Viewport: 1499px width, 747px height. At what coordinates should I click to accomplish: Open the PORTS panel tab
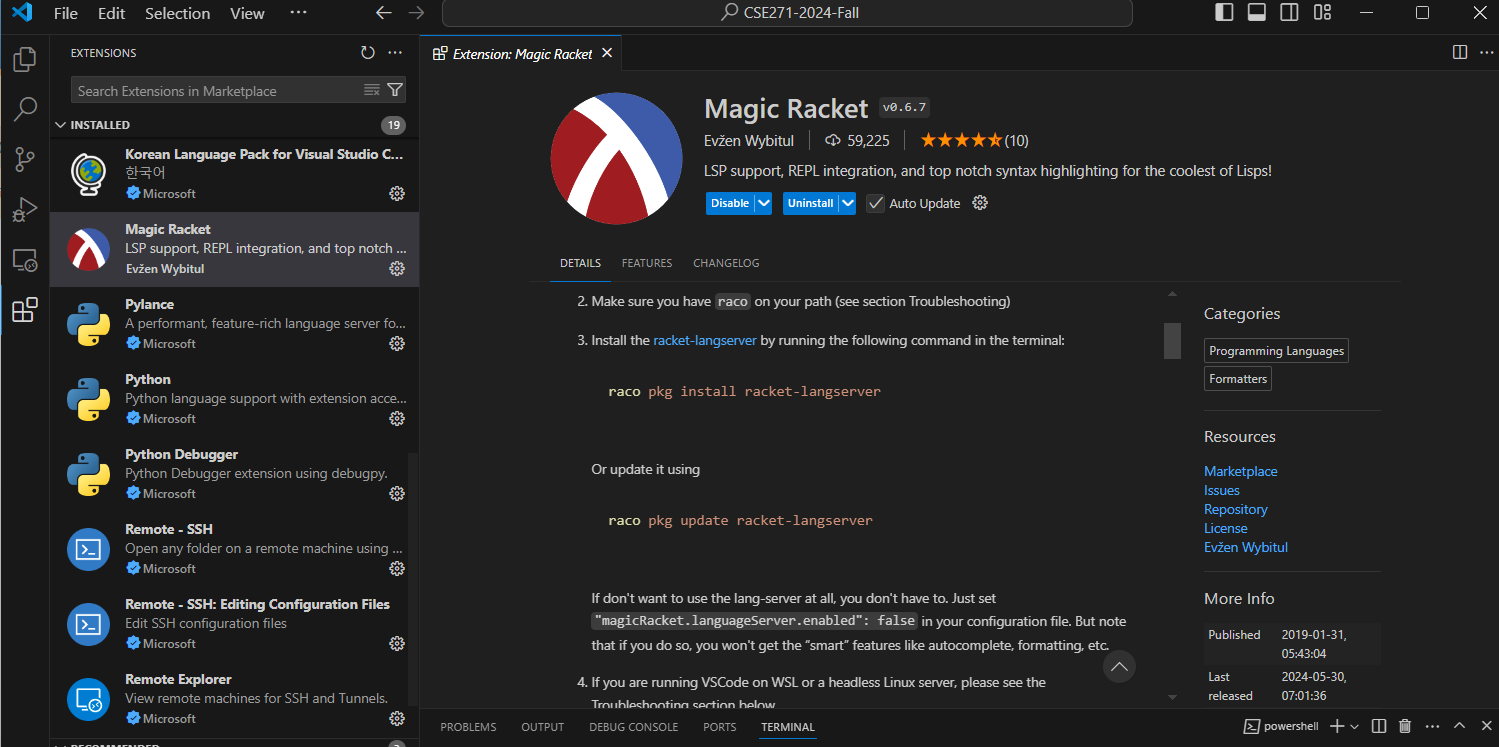[x=720, y=727]
